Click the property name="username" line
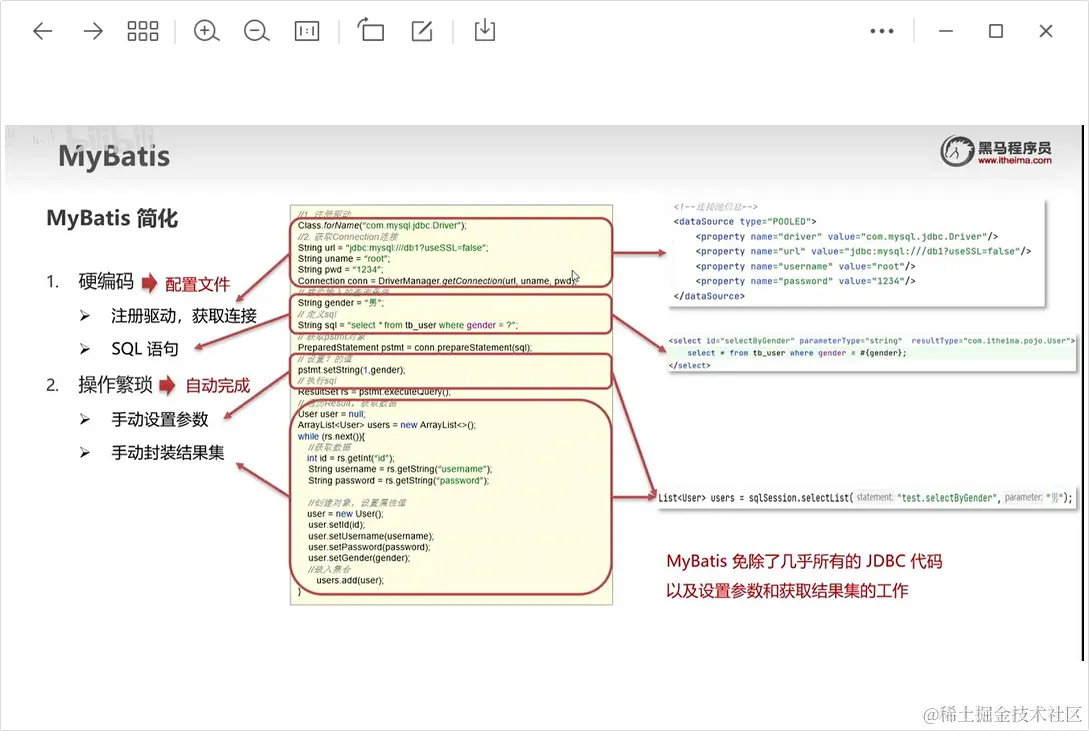 click(806, 267)
